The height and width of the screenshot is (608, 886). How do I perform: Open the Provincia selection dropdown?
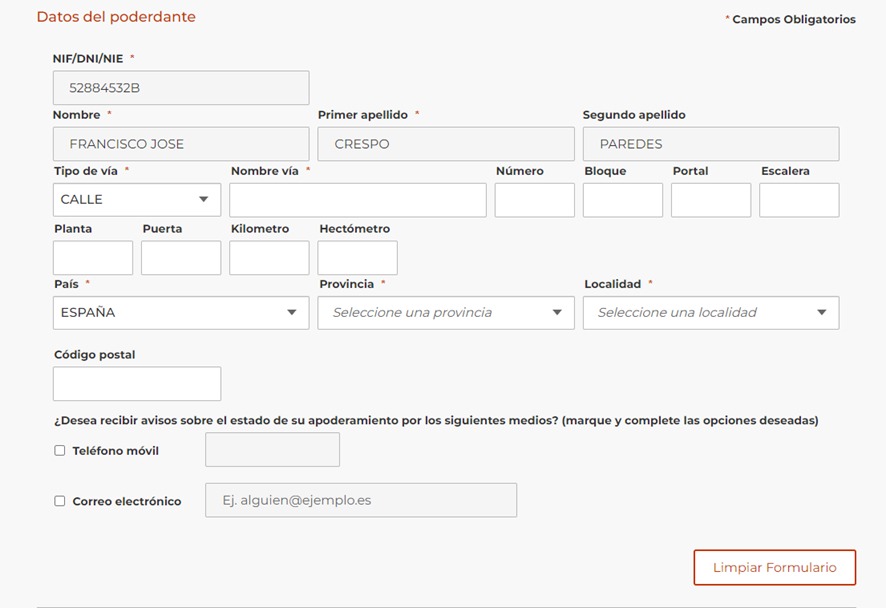point(446,313)
